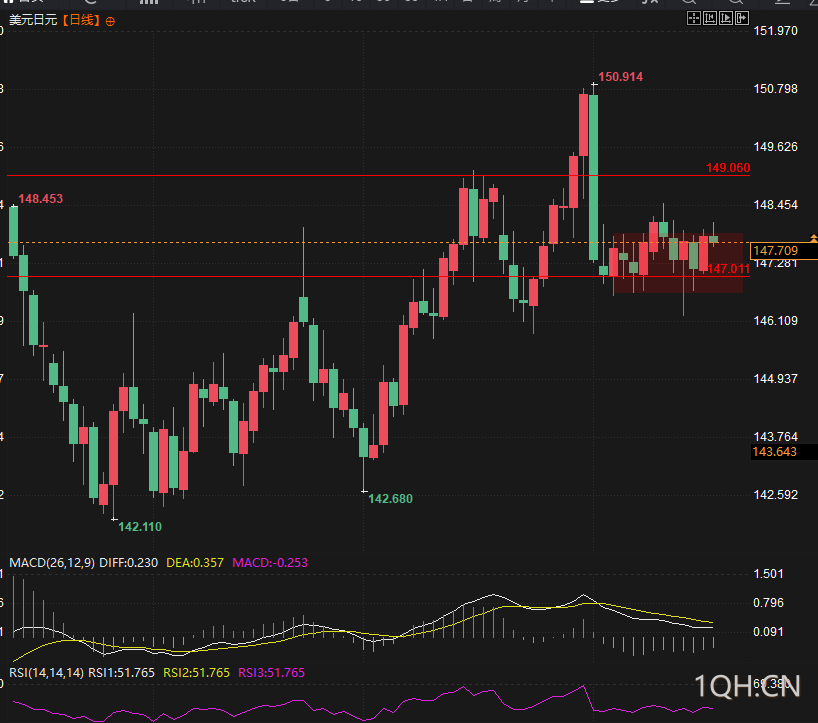Open the 日线 timeframe selector
818x723 pixels.
pyautogui.click(x=81, y=20)
